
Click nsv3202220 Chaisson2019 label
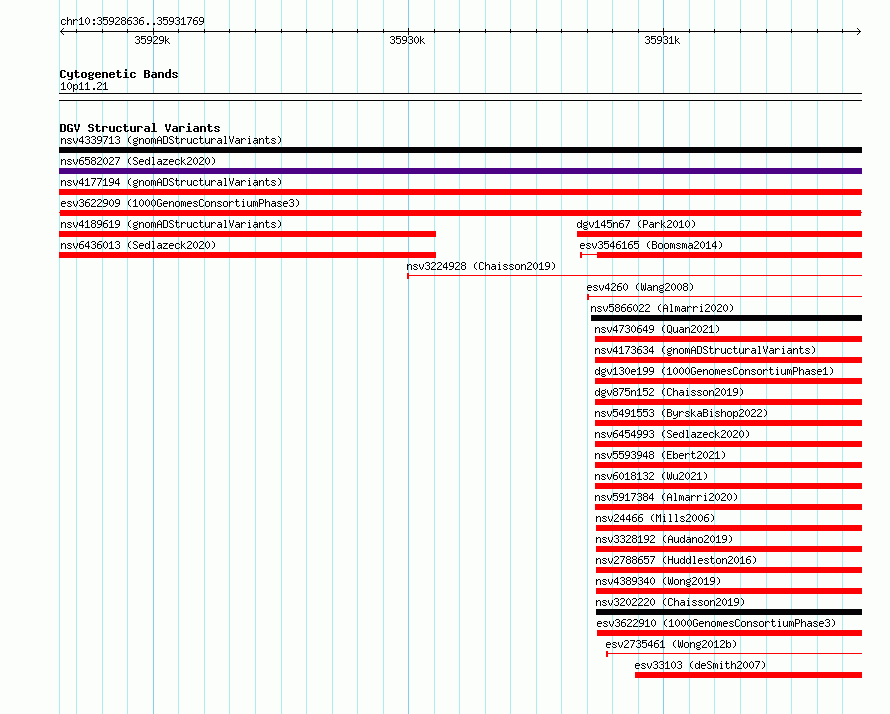(x=670, y=602)
